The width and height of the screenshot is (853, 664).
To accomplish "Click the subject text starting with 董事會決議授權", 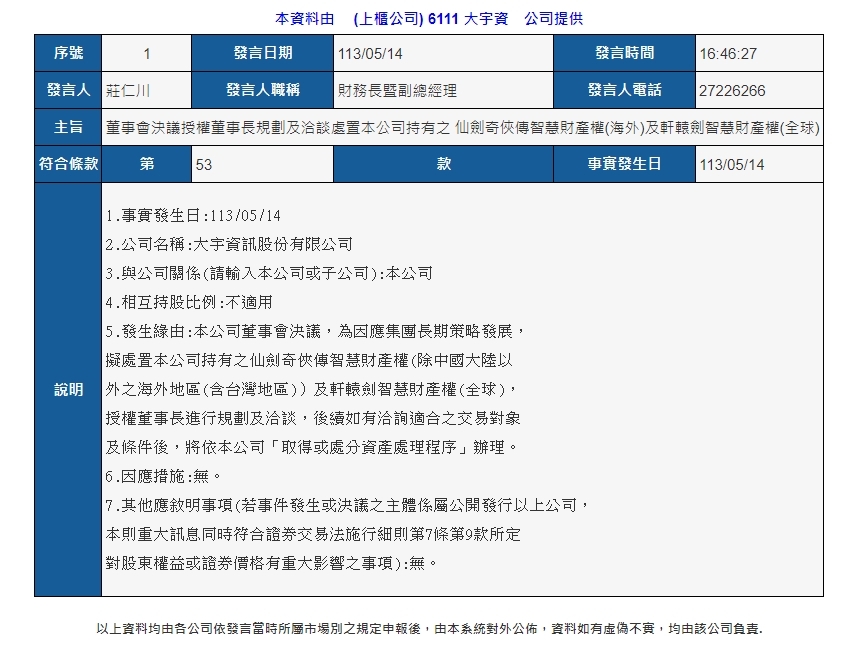I will pyautogui.click(x=461, y=127).
